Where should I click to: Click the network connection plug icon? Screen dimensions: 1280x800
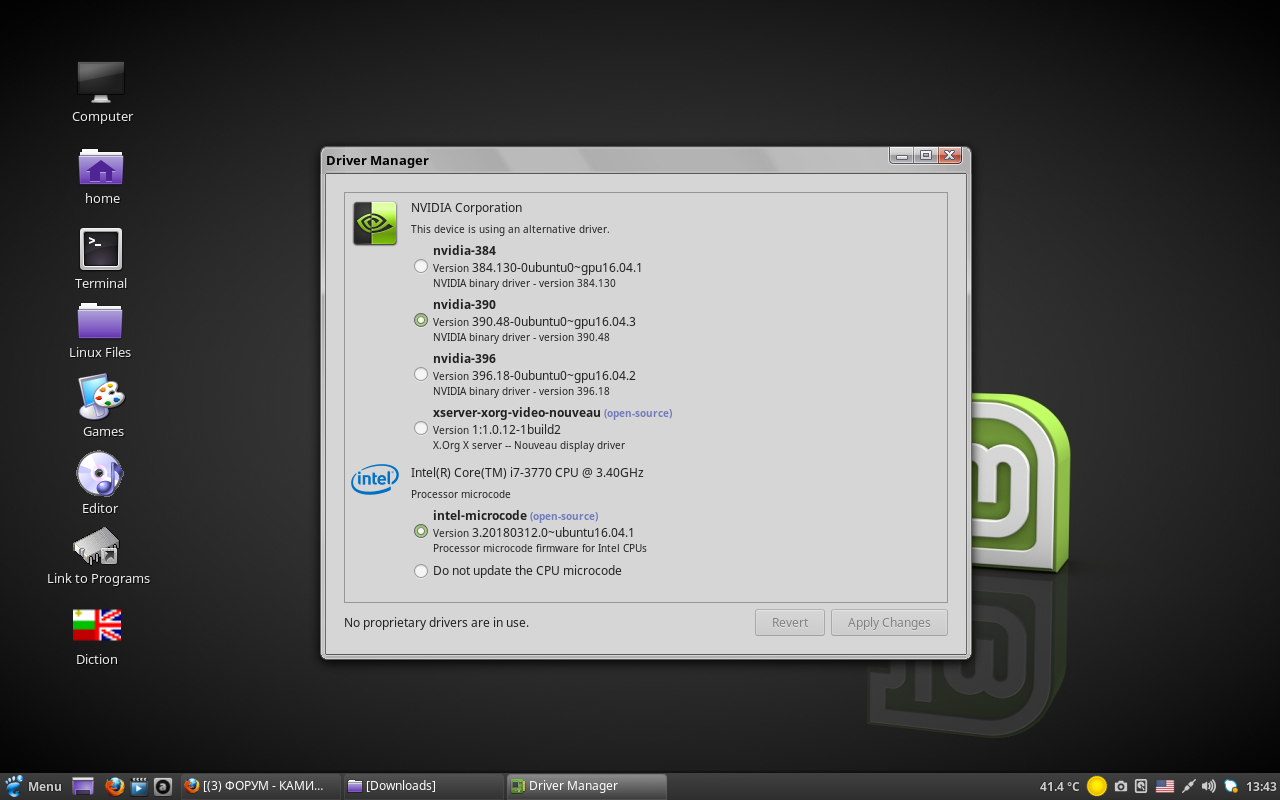tap(1189, 786)
